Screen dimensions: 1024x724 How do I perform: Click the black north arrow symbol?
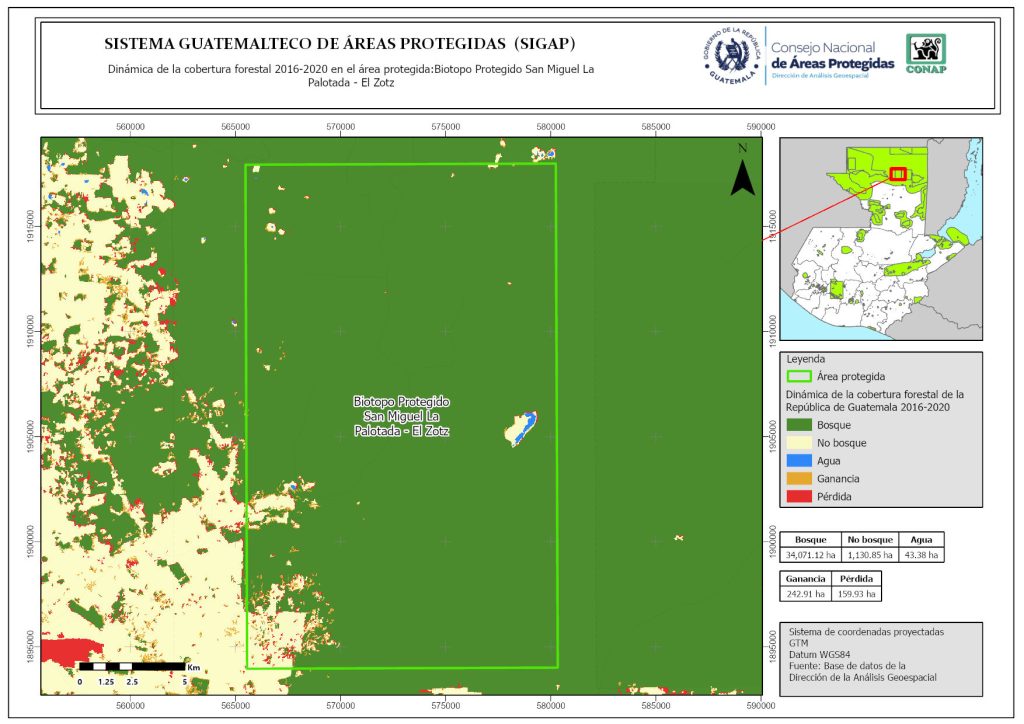[741, 176]
